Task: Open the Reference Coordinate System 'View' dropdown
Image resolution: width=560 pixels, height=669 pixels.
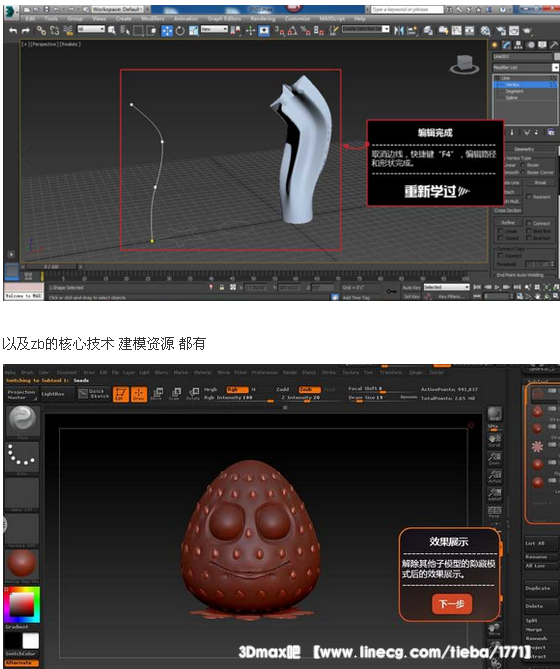Action: (215, 29)
